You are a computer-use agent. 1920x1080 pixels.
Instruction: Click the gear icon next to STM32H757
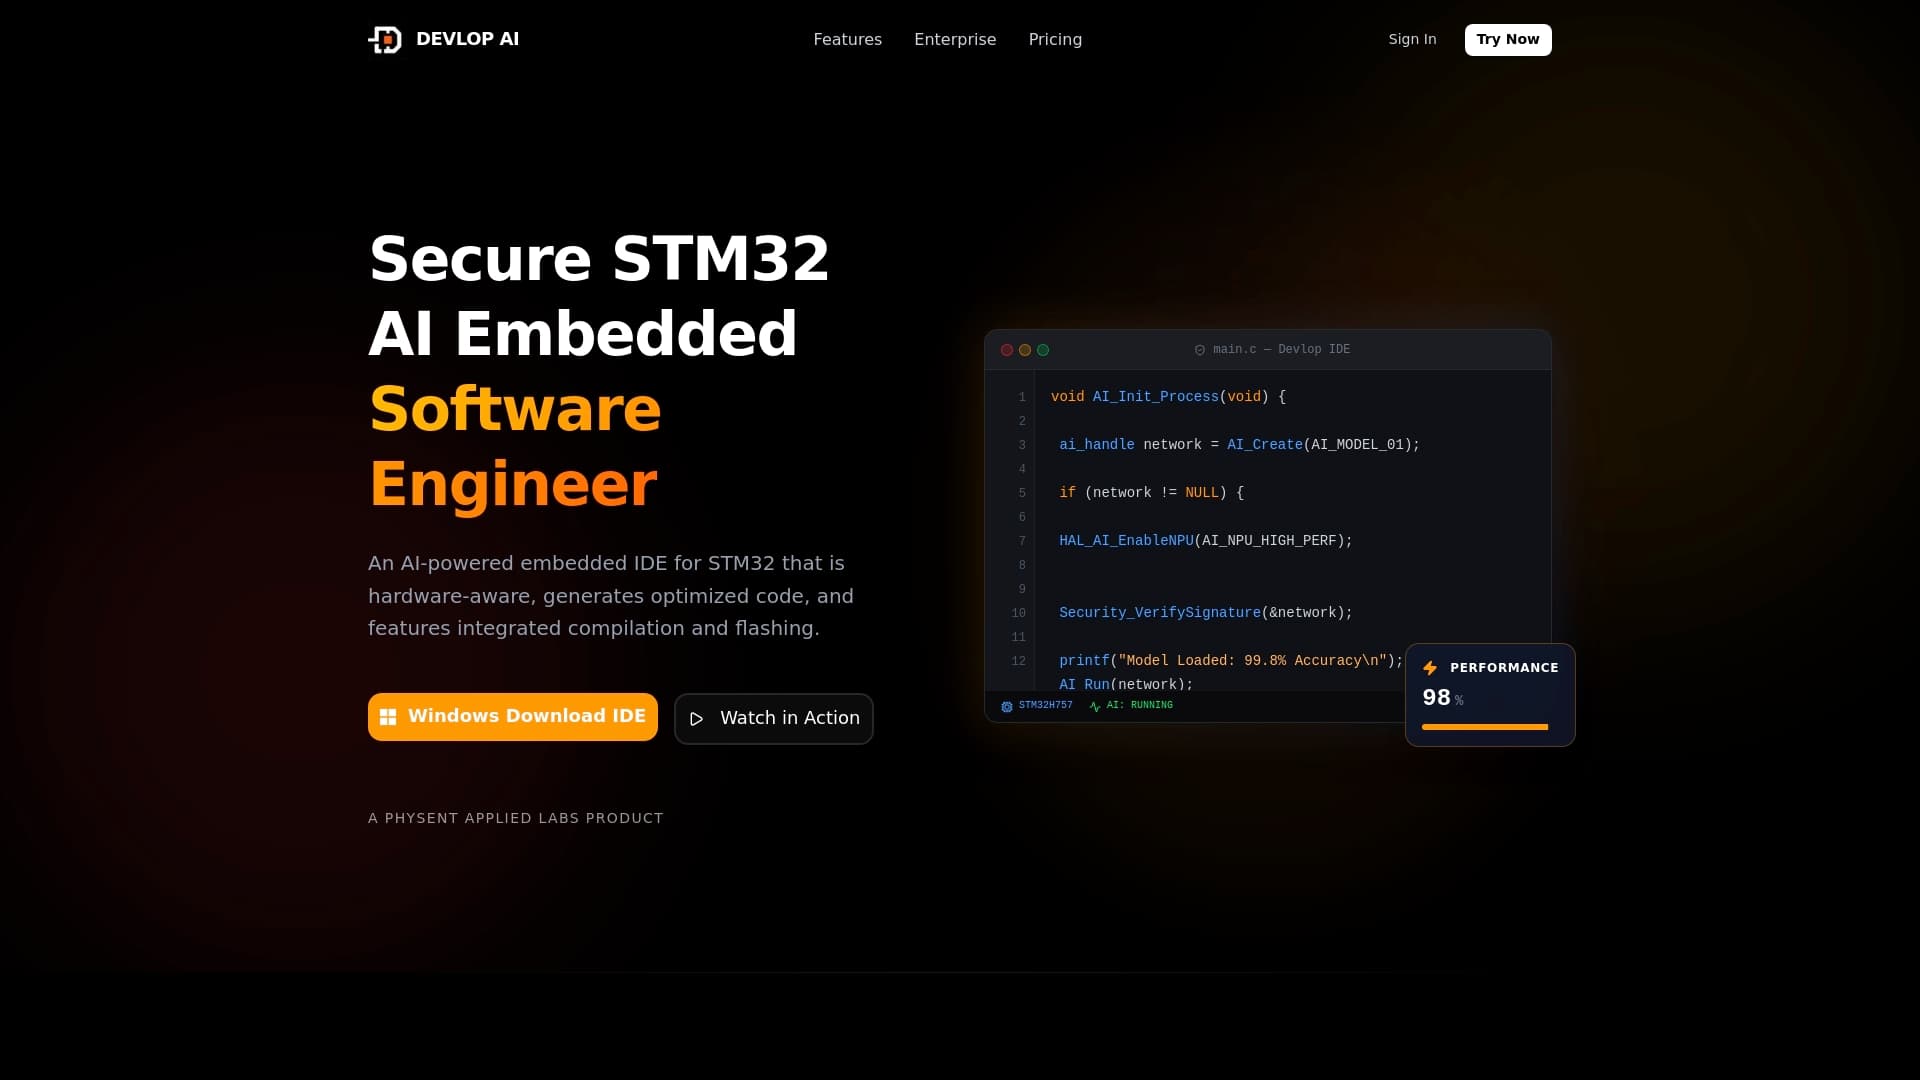pos(1007,706)
